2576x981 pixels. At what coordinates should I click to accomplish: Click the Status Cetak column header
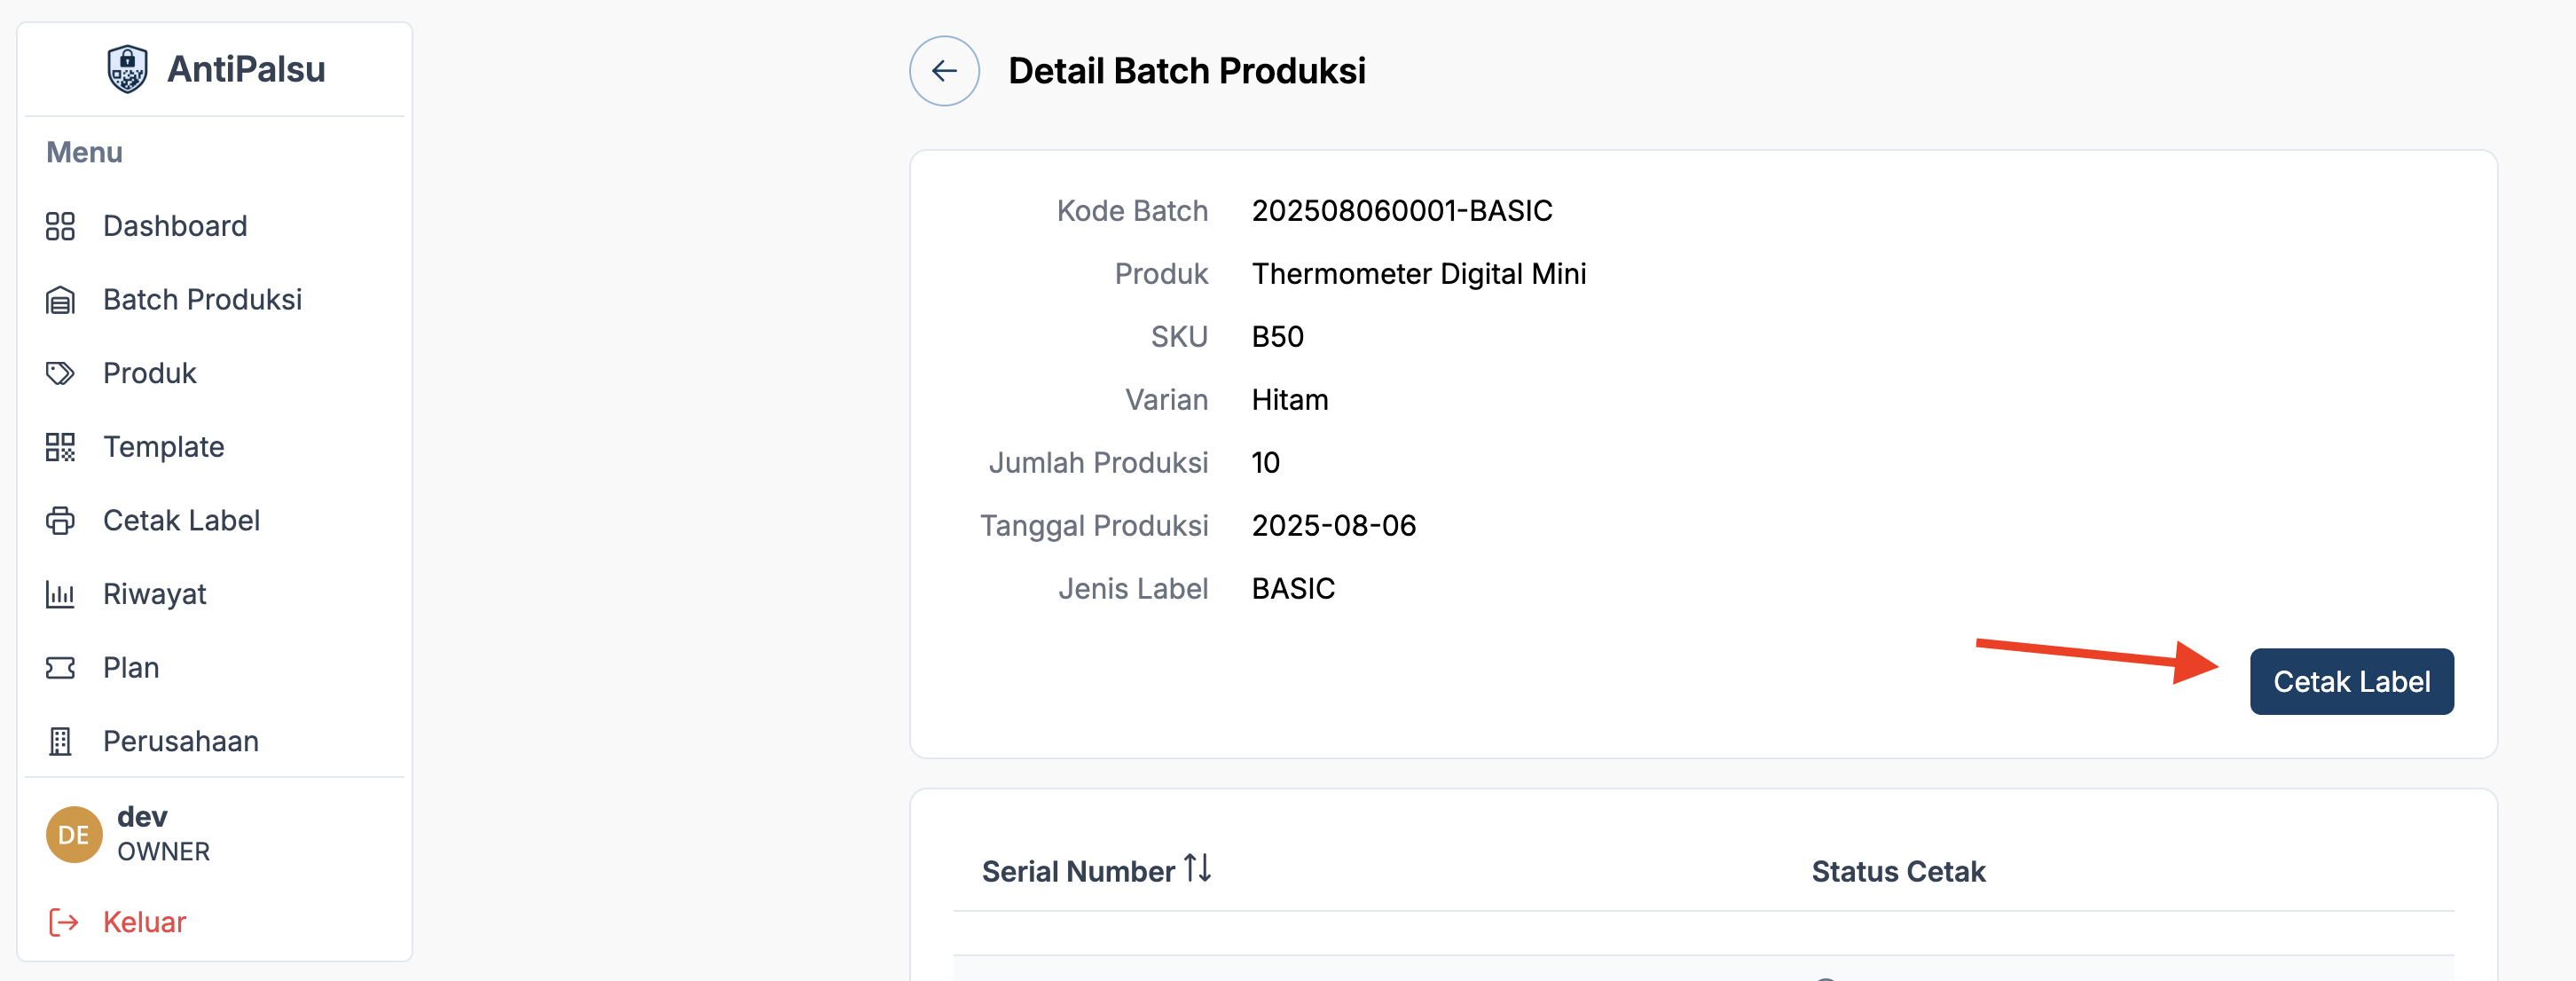click(x=1897, y=871)
